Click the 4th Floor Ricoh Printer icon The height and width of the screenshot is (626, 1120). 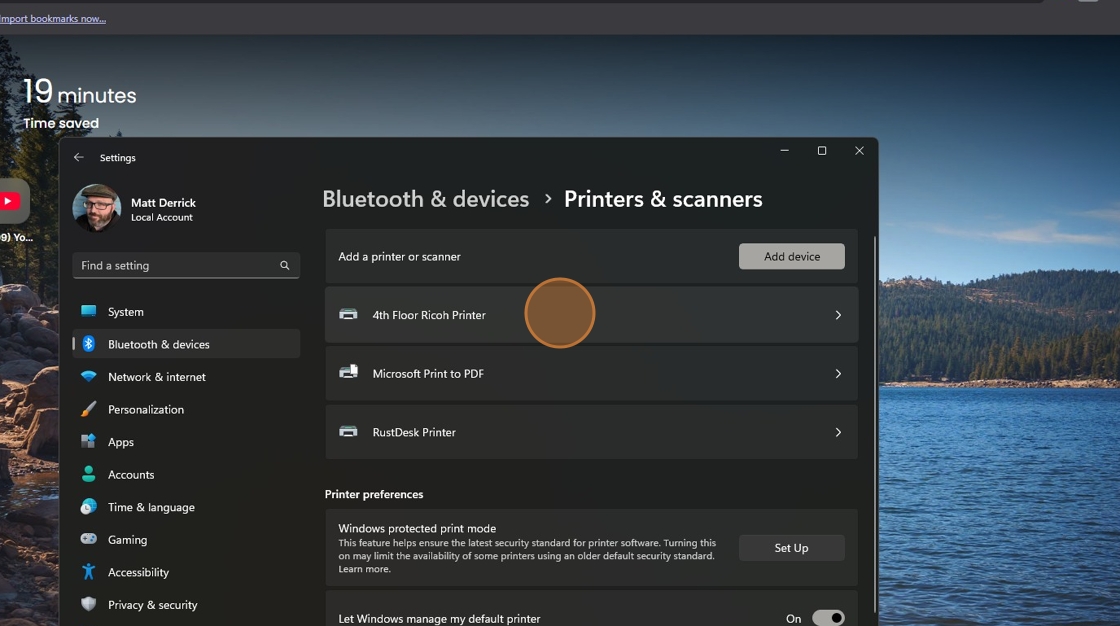[x=348, y=314]
